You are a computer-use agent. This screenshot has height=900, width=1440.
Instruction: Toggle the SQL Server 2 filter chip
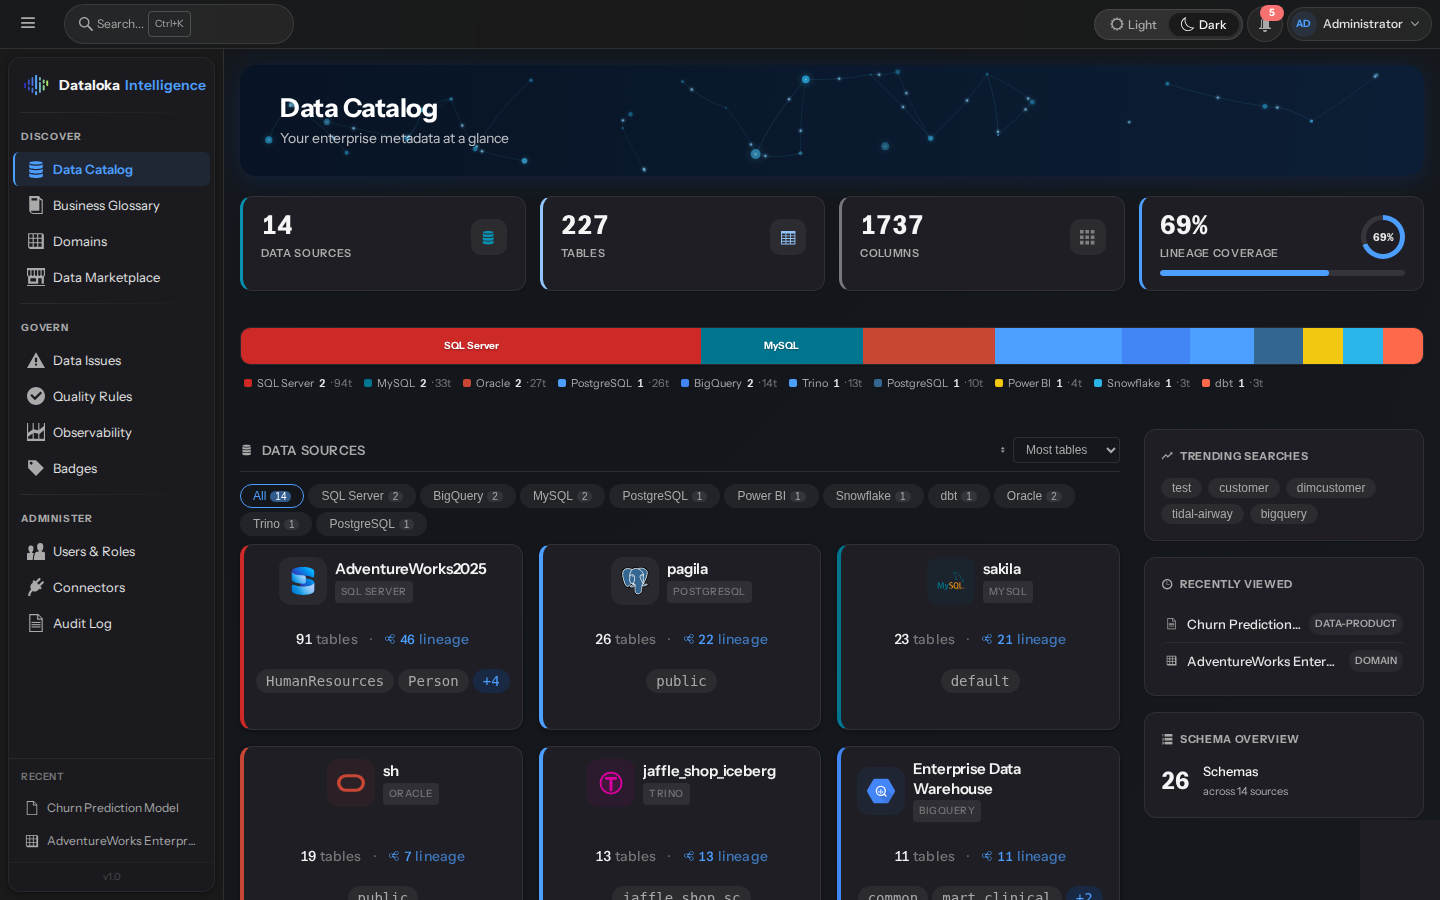click(362, 496)
